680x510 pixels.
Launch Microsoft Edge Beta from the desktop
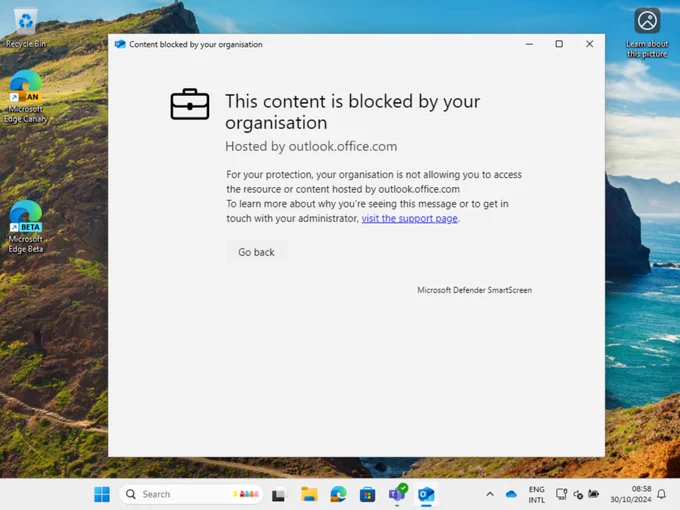(x=26, y=226)
